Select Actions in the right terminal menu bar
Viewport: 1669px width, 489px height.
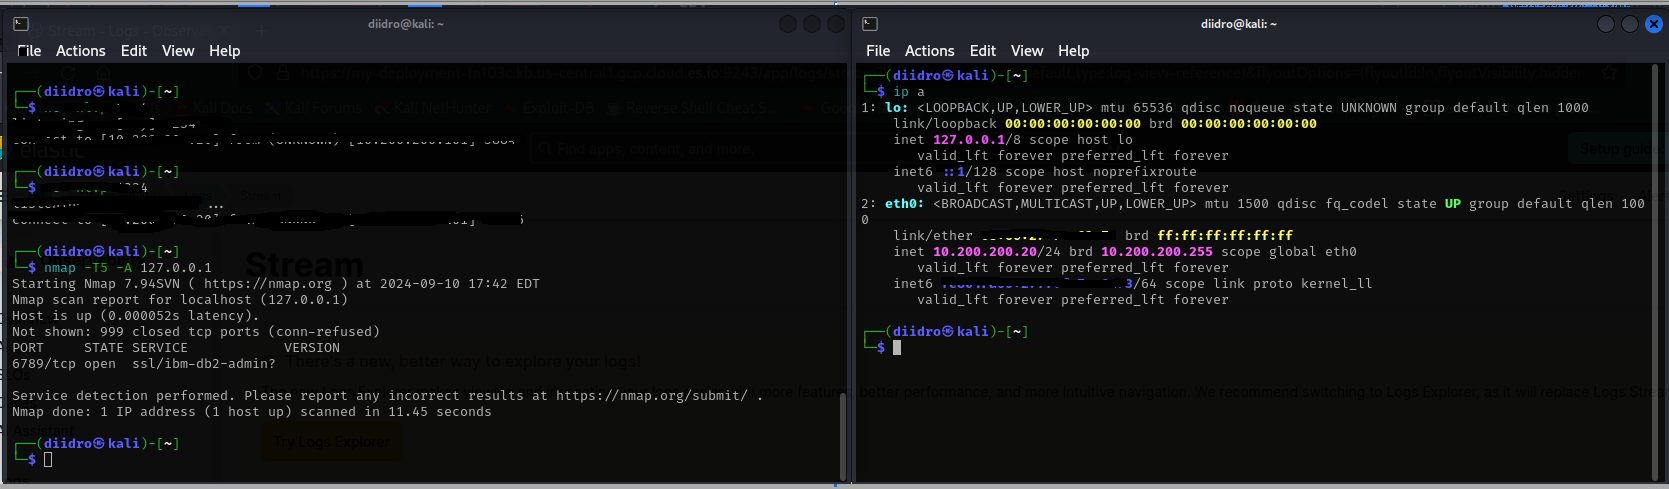(929, 51)
